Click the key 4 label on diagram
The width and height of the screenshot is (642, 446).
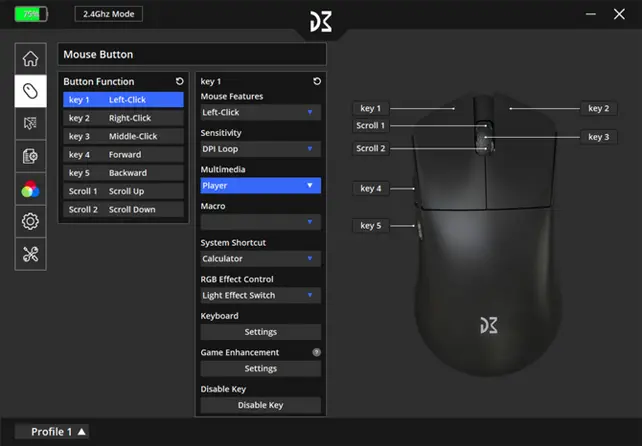tap(371, 188)
